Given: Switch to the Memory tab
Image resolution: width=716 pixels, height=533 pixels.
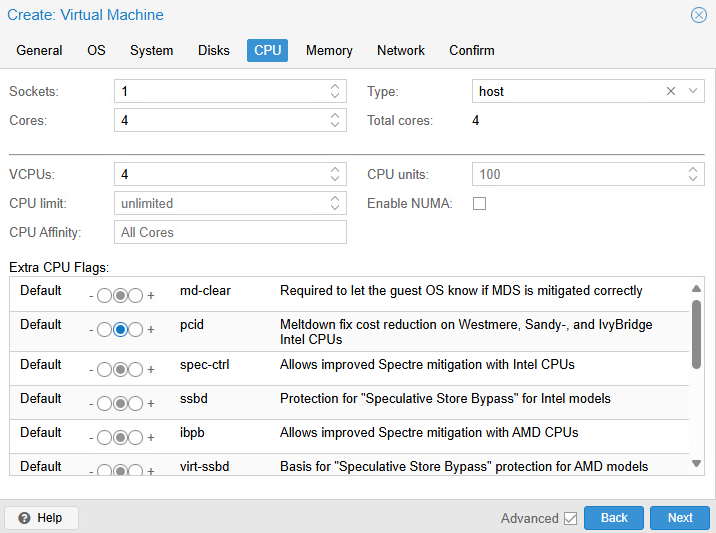Looking at the screenshot, I should tap(329, 50).
